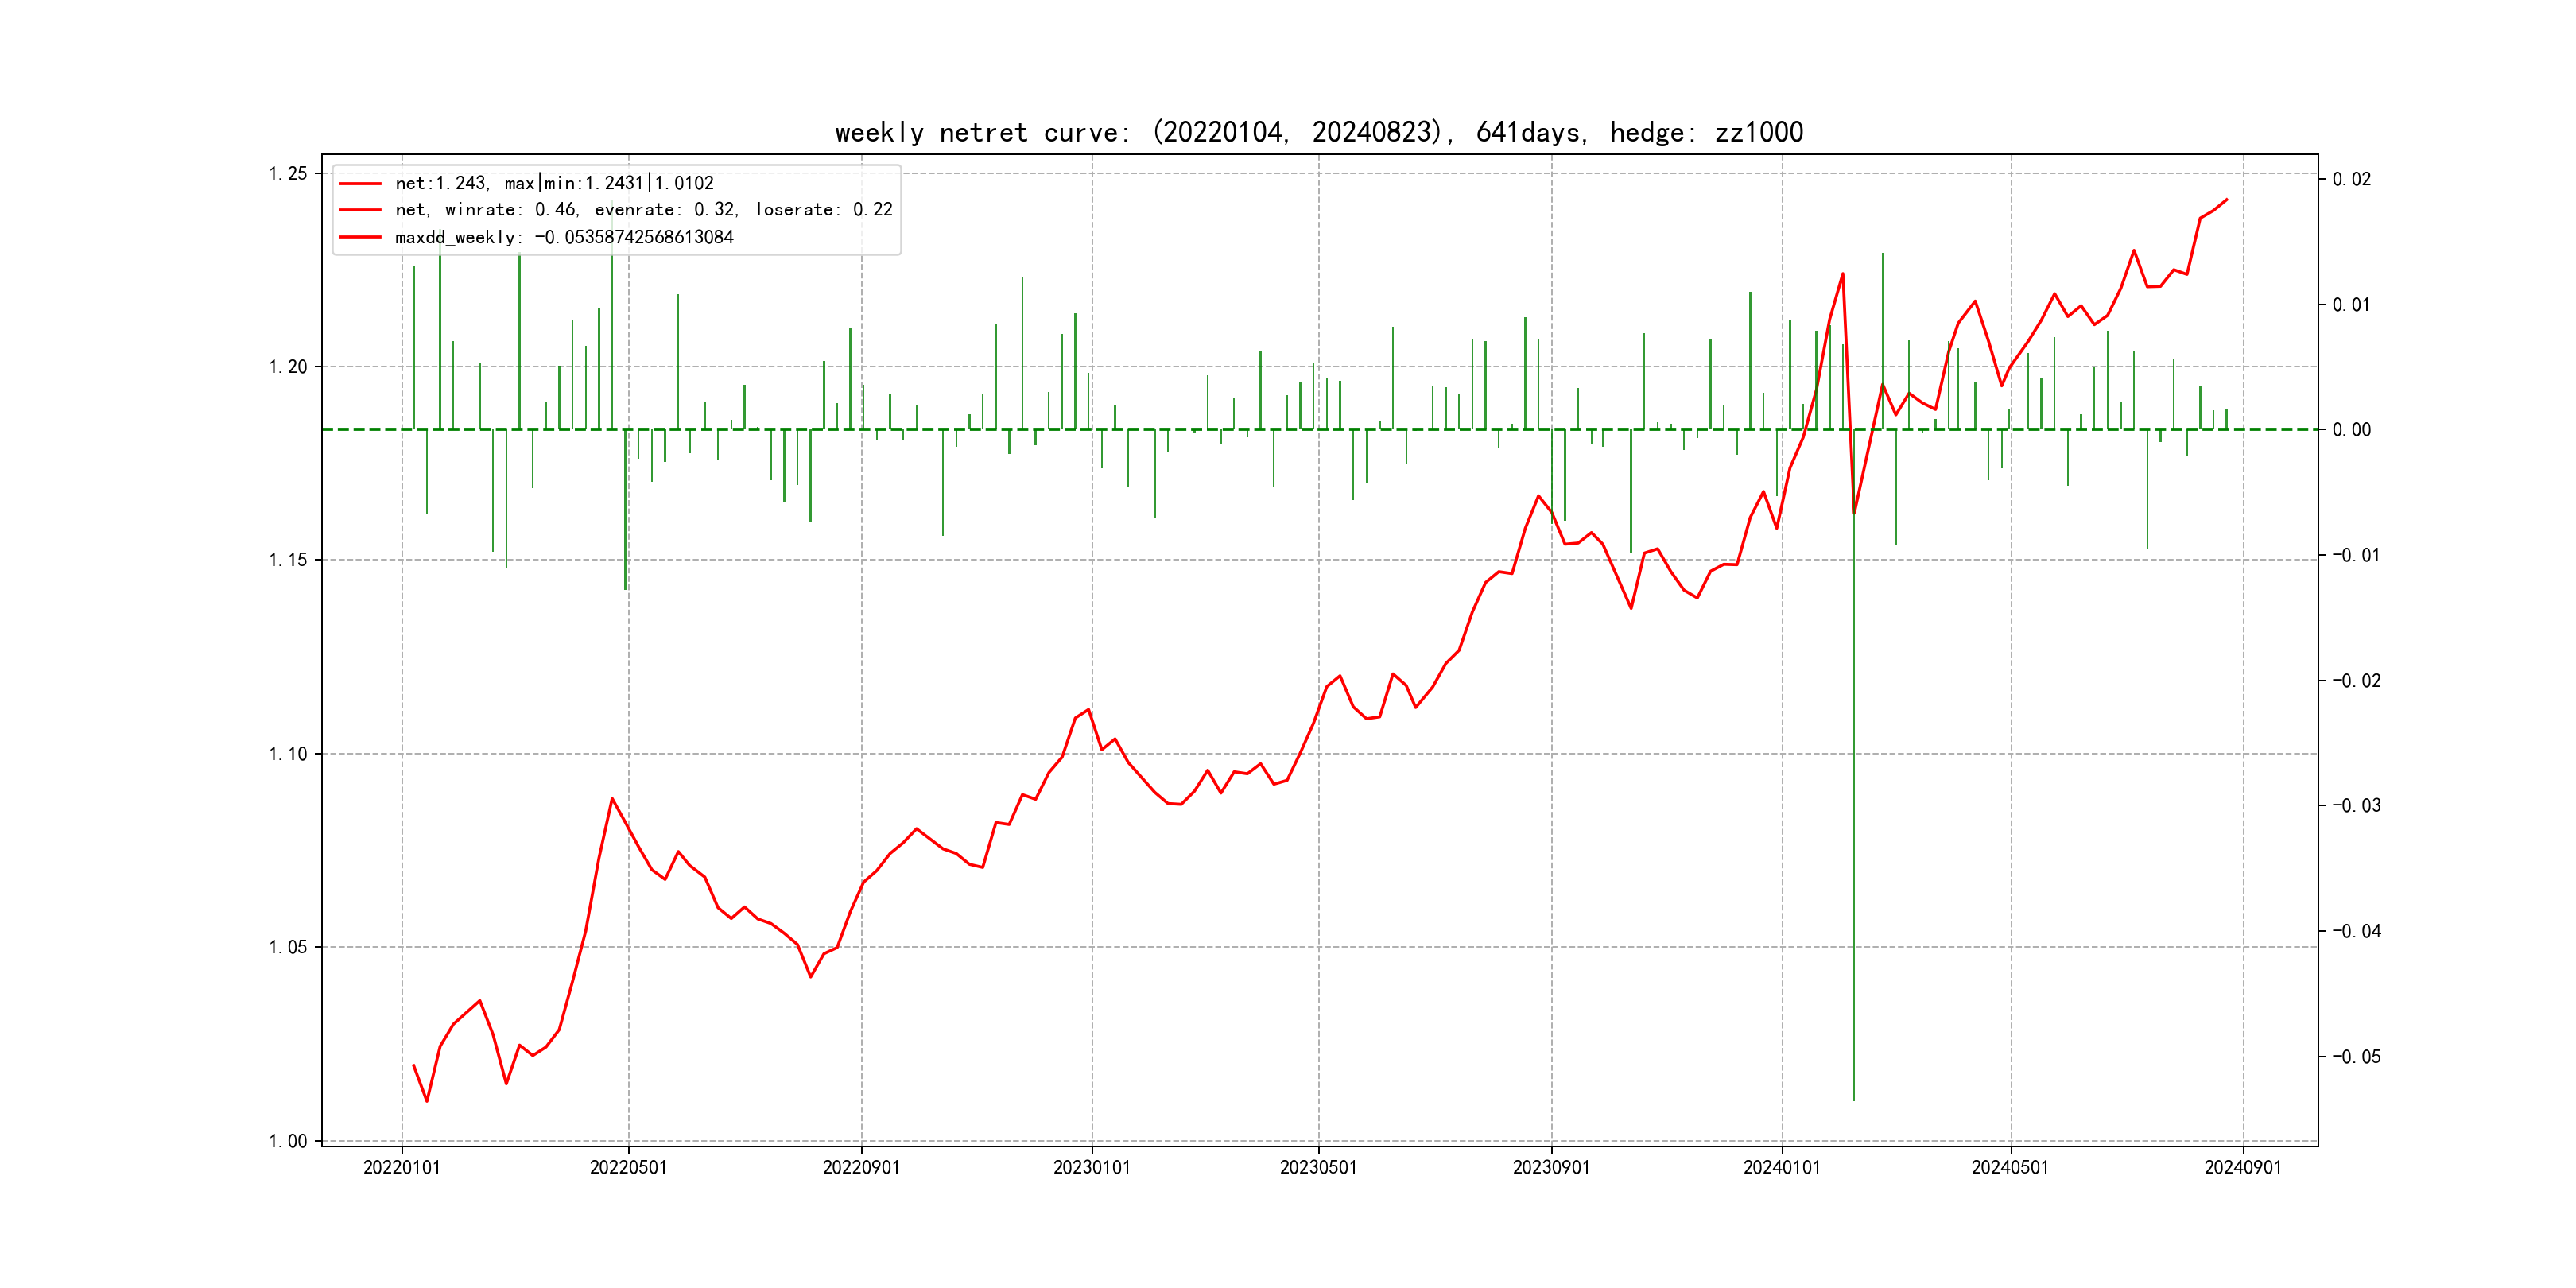Click the 1.25 left axis tick label
This screenshot has width=2576, height=1288.
[288, 174]
